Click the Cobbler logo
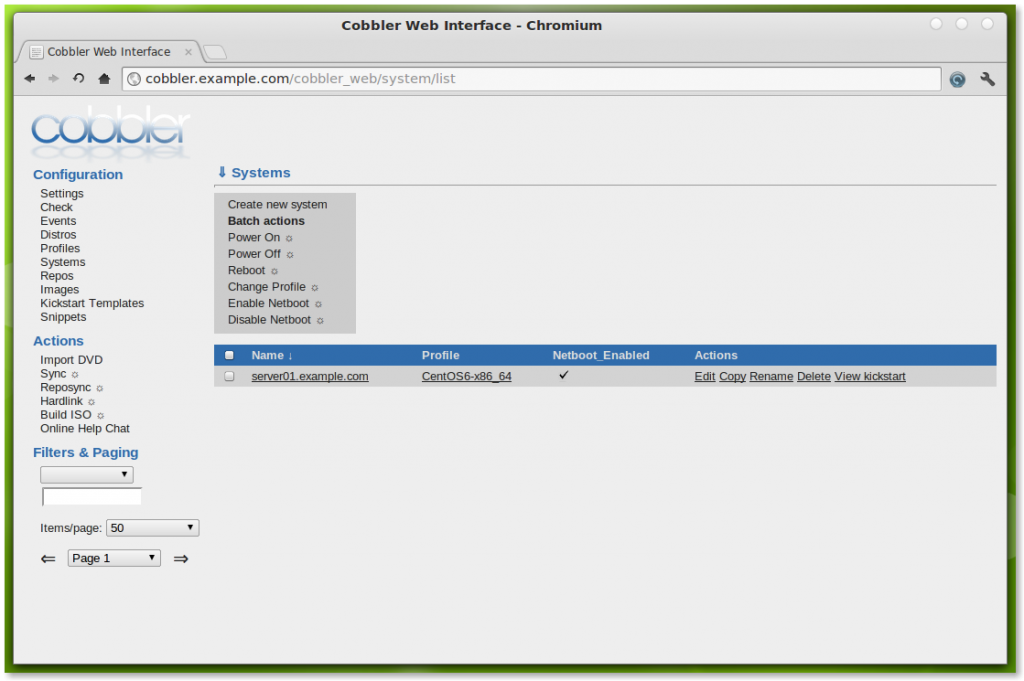 110,133
